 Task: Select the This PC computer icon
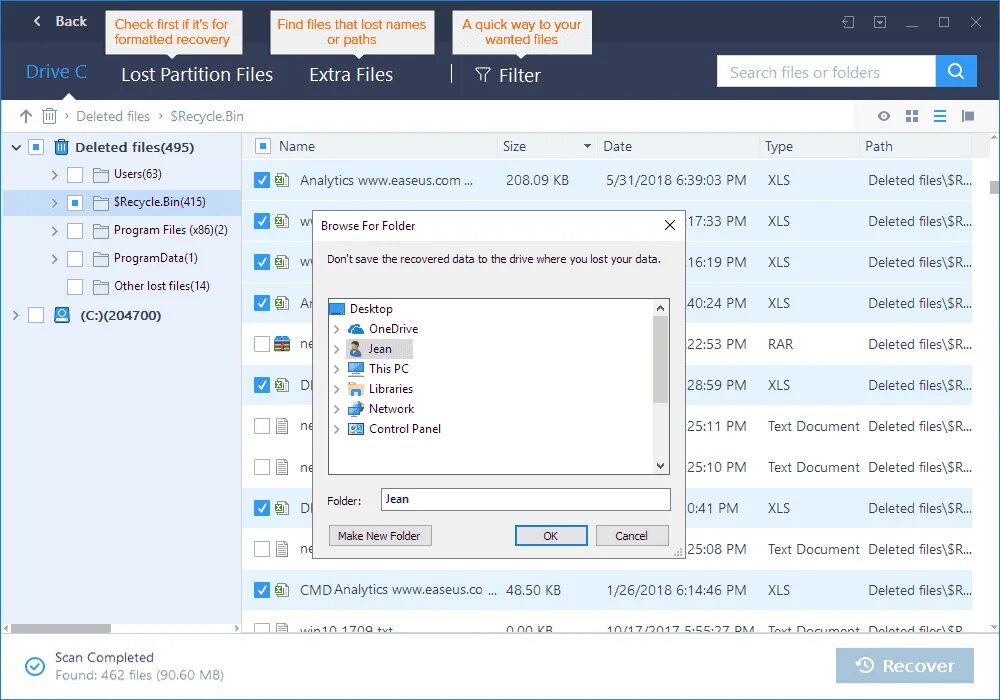tap(356, 368)
